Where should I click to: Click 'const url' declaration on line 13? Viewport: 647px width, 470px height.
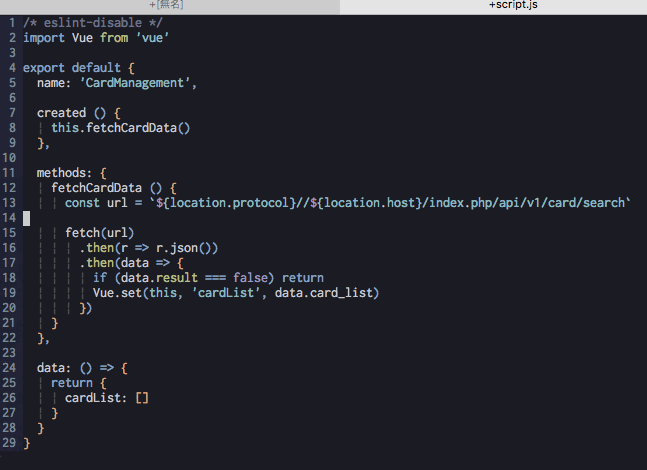coord(96,203)
